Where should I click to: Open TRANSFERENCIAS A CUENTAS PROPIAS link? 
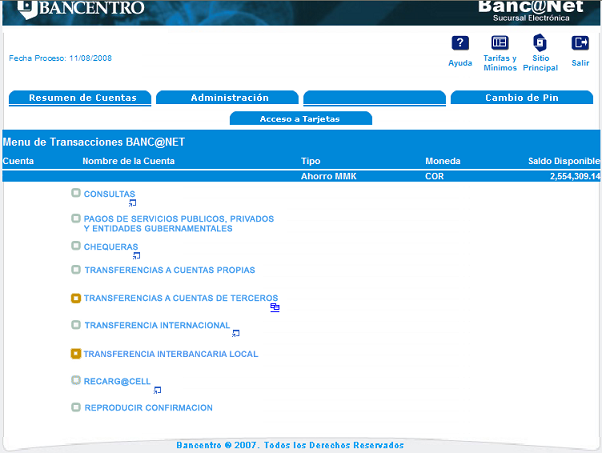[x=170, y=270]
